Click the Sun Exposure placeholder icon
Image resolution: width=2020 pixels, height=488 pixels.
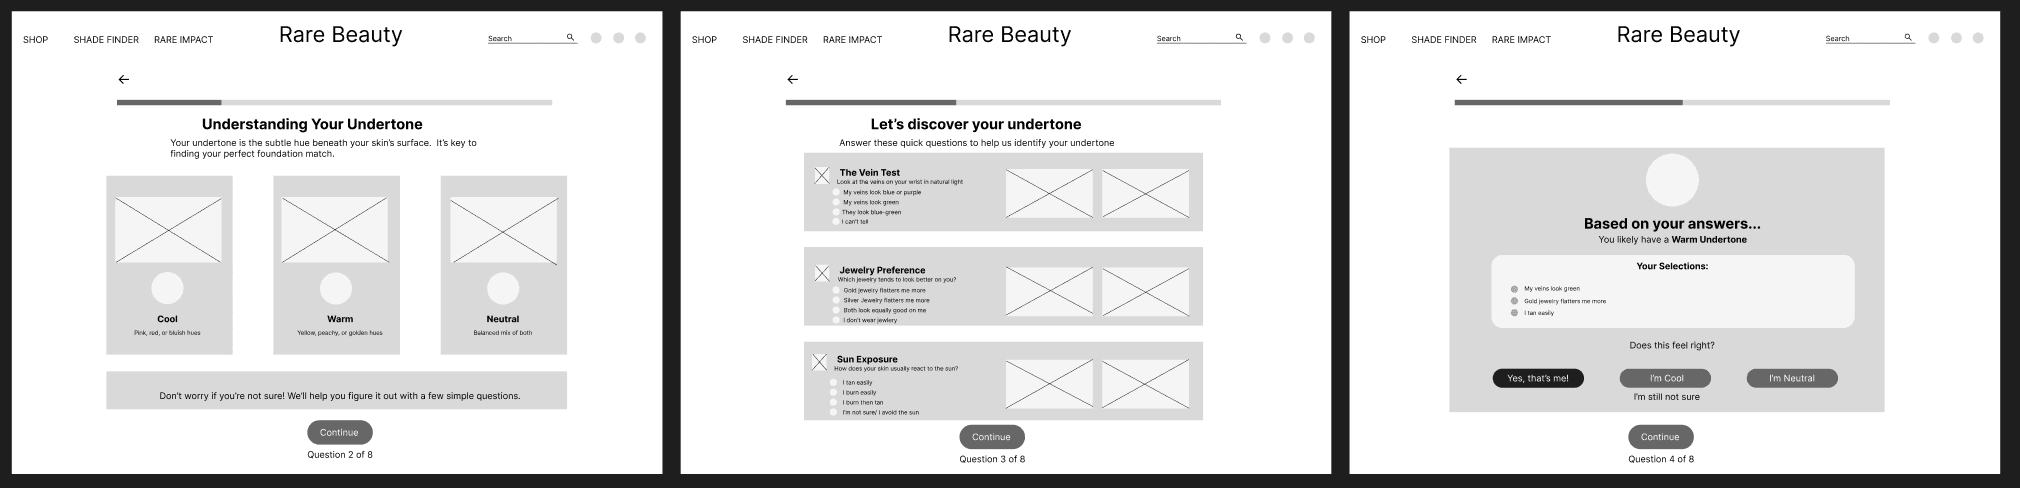click(x=820, y=362)
